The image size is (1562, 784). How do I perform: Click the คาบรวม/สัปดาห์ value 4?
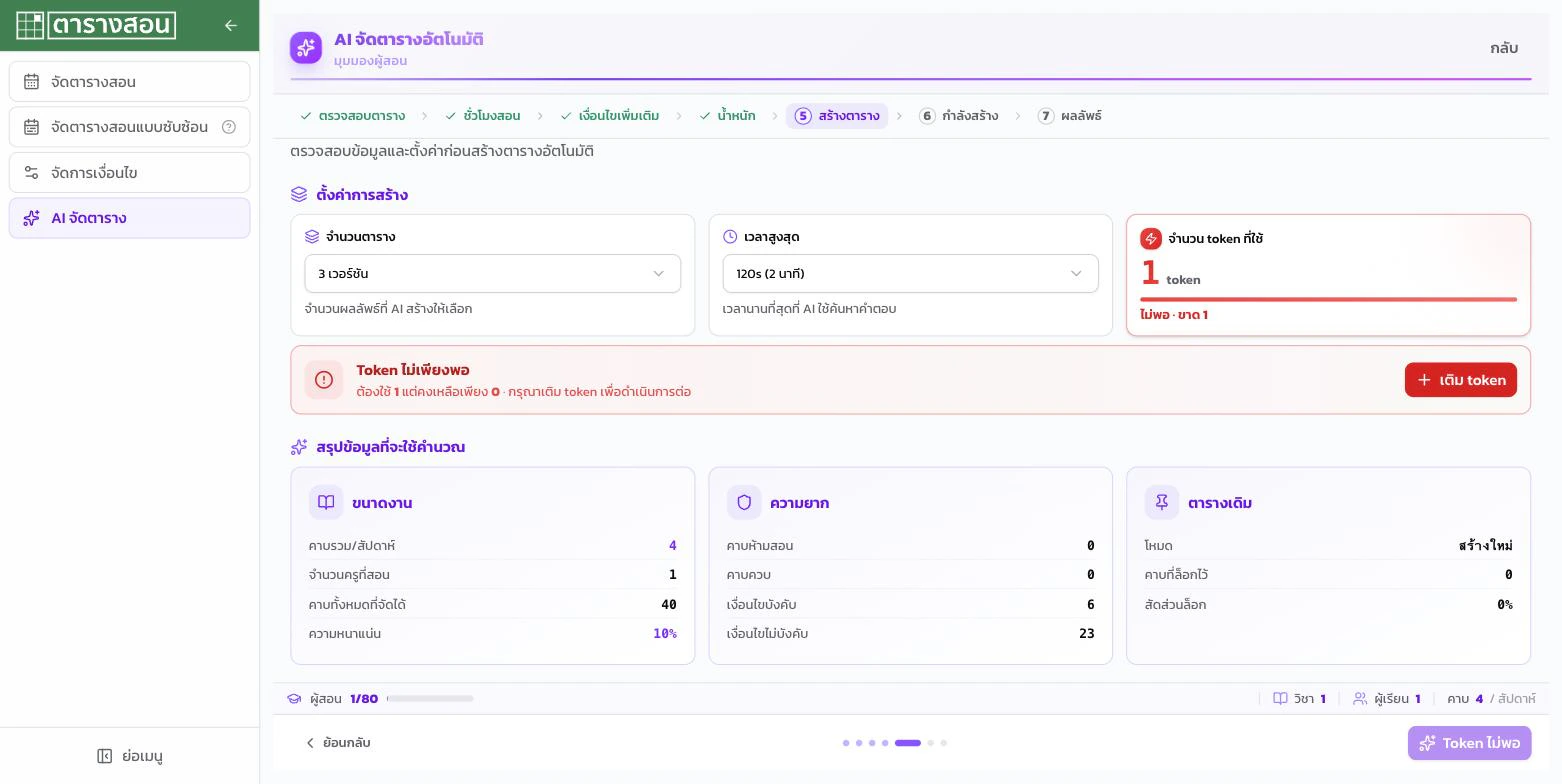(x=673, y=546)
